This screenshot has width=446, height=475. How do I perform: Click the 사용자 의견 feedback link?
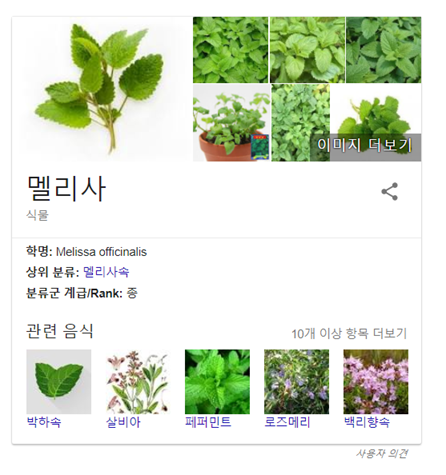(381, 453)
